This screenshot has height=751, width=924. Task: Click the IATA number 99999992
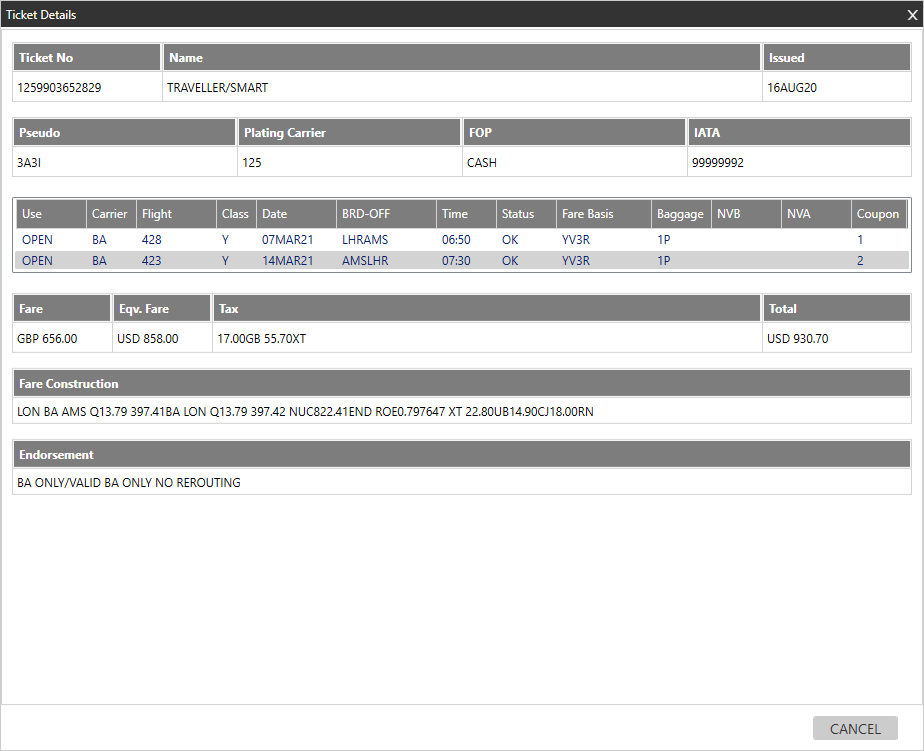(717, 163)
